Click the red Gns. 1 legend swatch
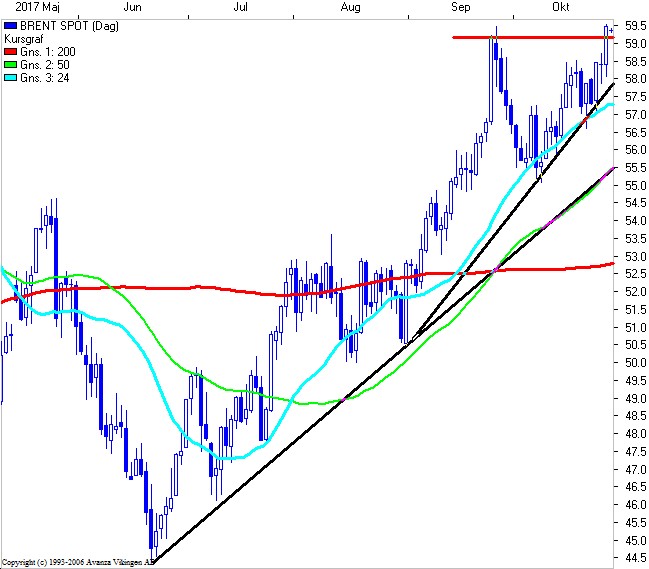Image resolution: width=649 pixels, height=569 pixels. 10,52
